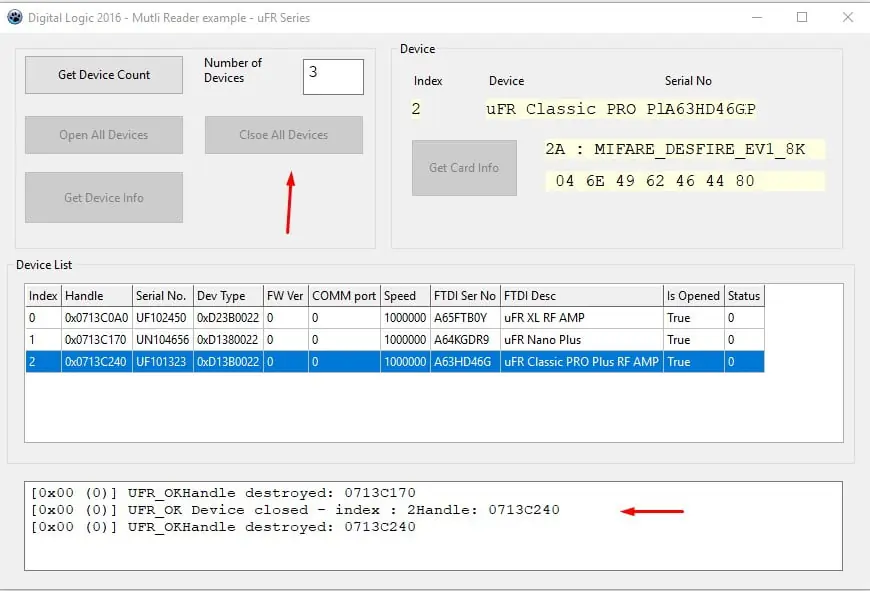Click the FTDI Ser No column header
The height and width of the screenshot is (591, 870).
tap(465, 296)
